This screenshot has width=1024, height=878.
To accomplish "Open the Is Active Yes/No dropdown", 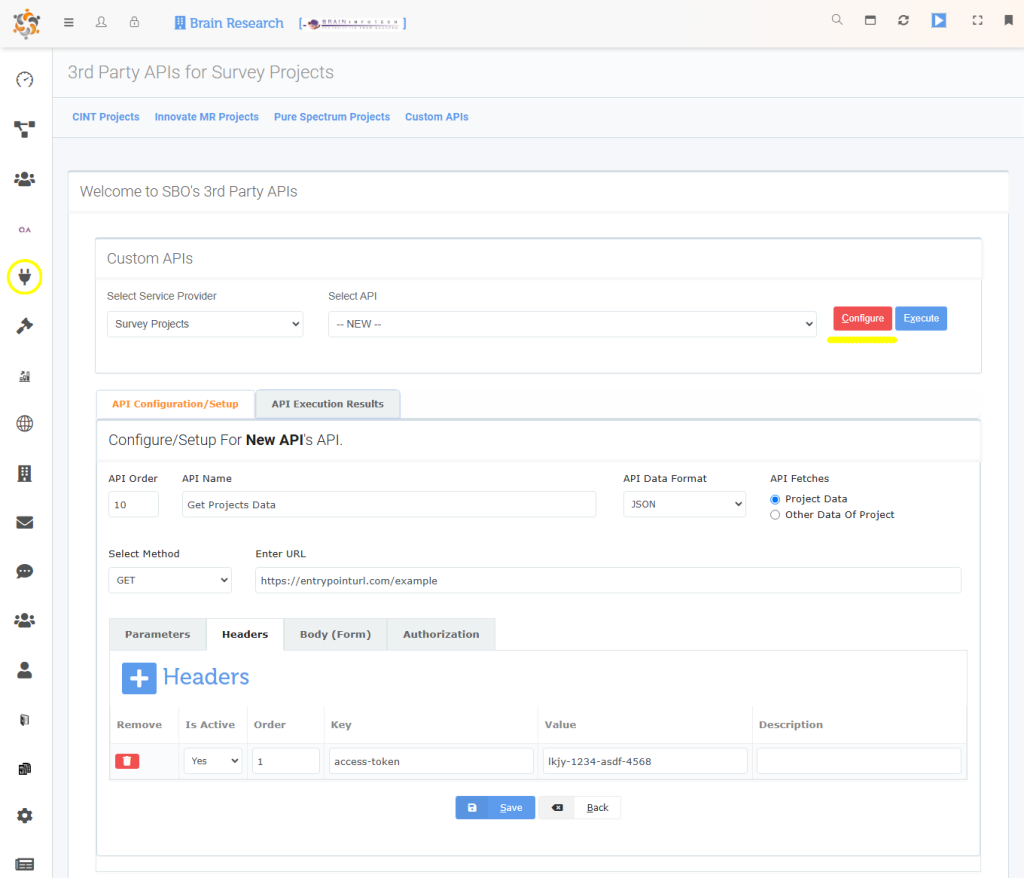I will [212, 761].
